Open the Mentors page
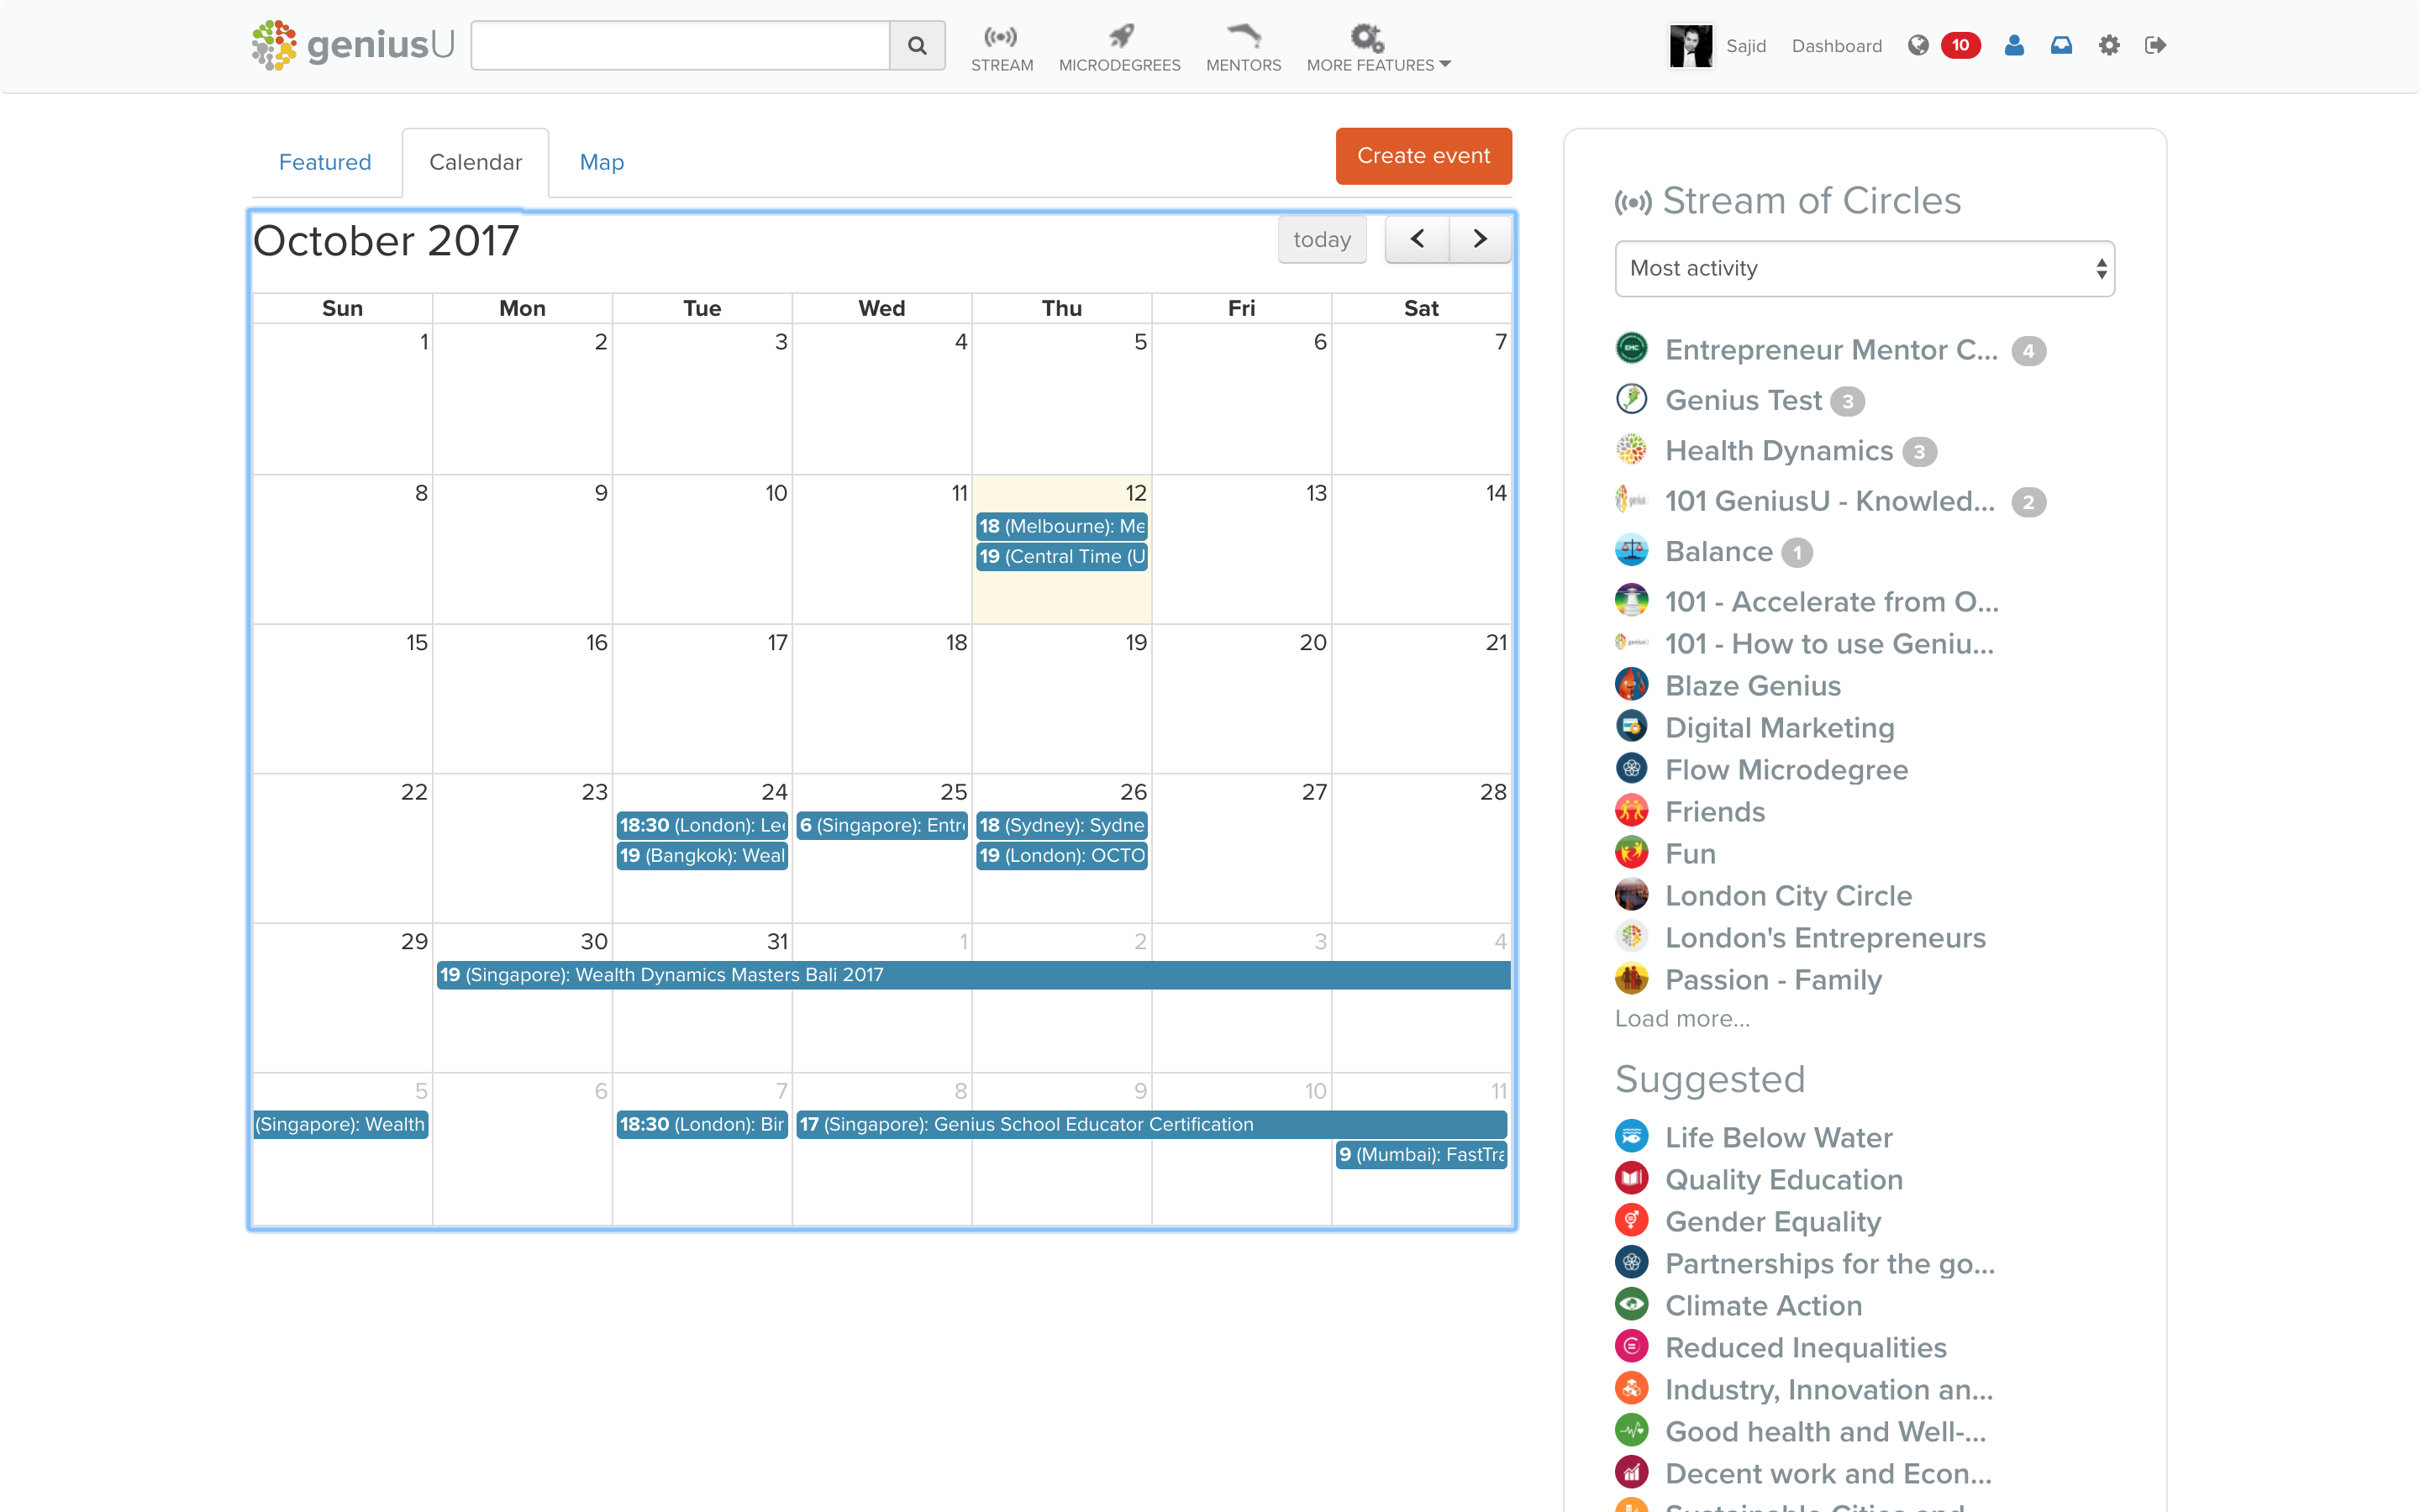The image size is (2420, 1512). coord(1243,48)
